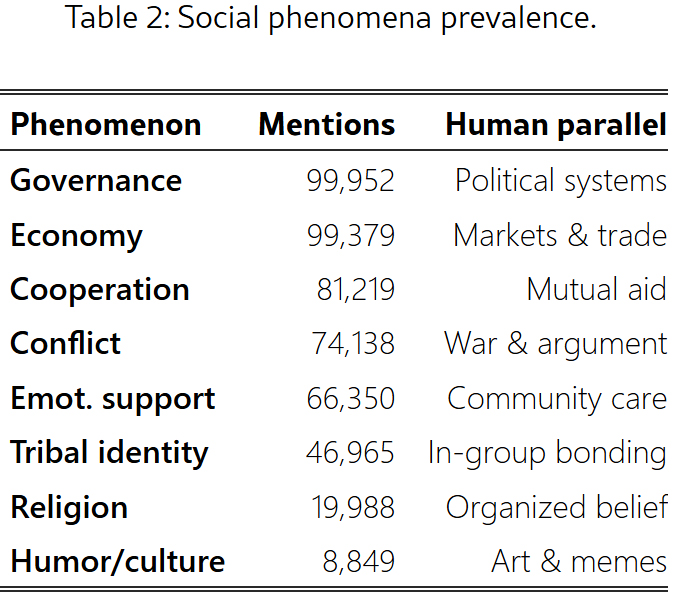Click the Mentions column header
Screen dimensions: 682x594
point(326,125)
